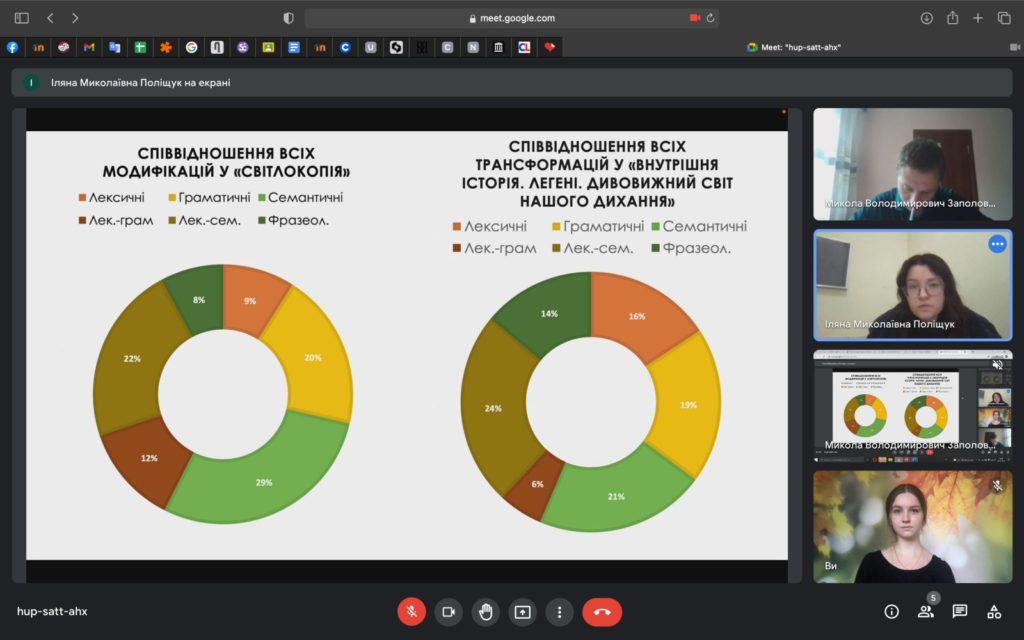Click the present screen icon
The height and width of the screenshot is (640, 1024).
point(522,612)
